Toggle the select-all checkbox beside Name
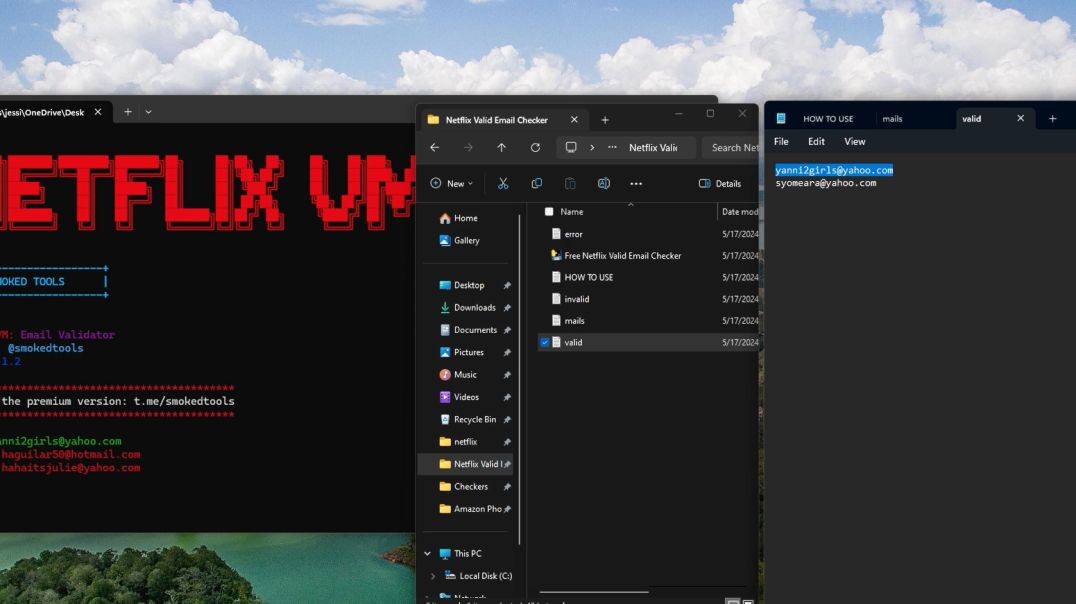1076x604 pixels. (549, 211)
